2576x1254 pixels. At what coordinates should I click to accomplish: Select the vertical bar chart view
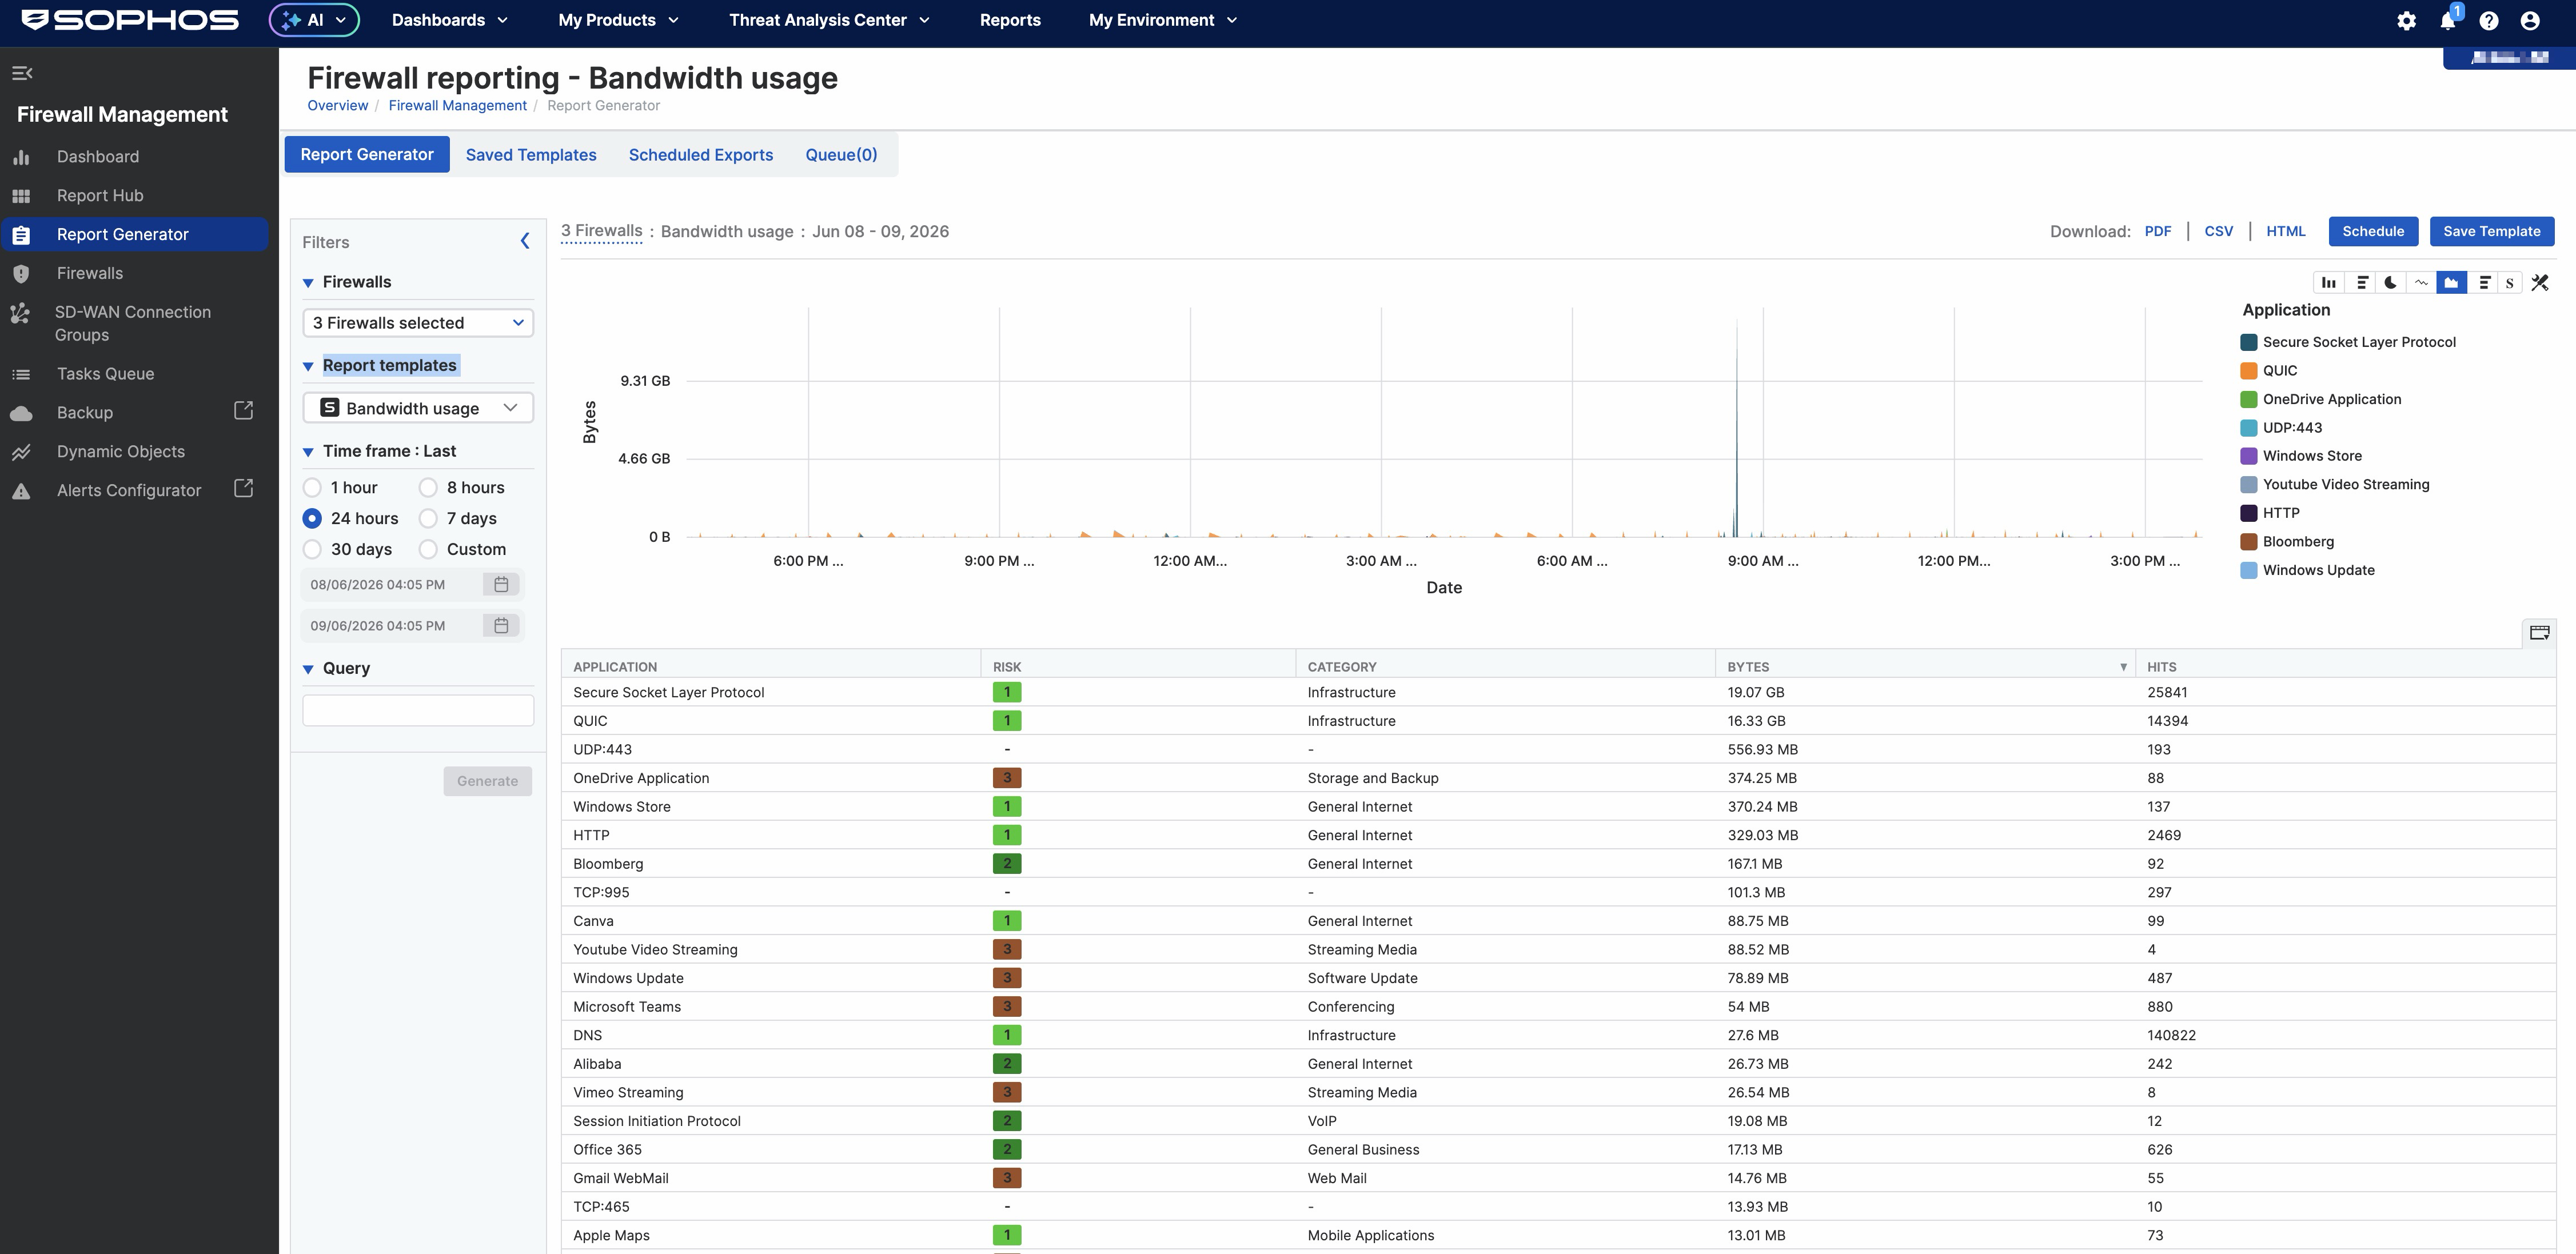pyautogui.click(x=2328, y=283)
